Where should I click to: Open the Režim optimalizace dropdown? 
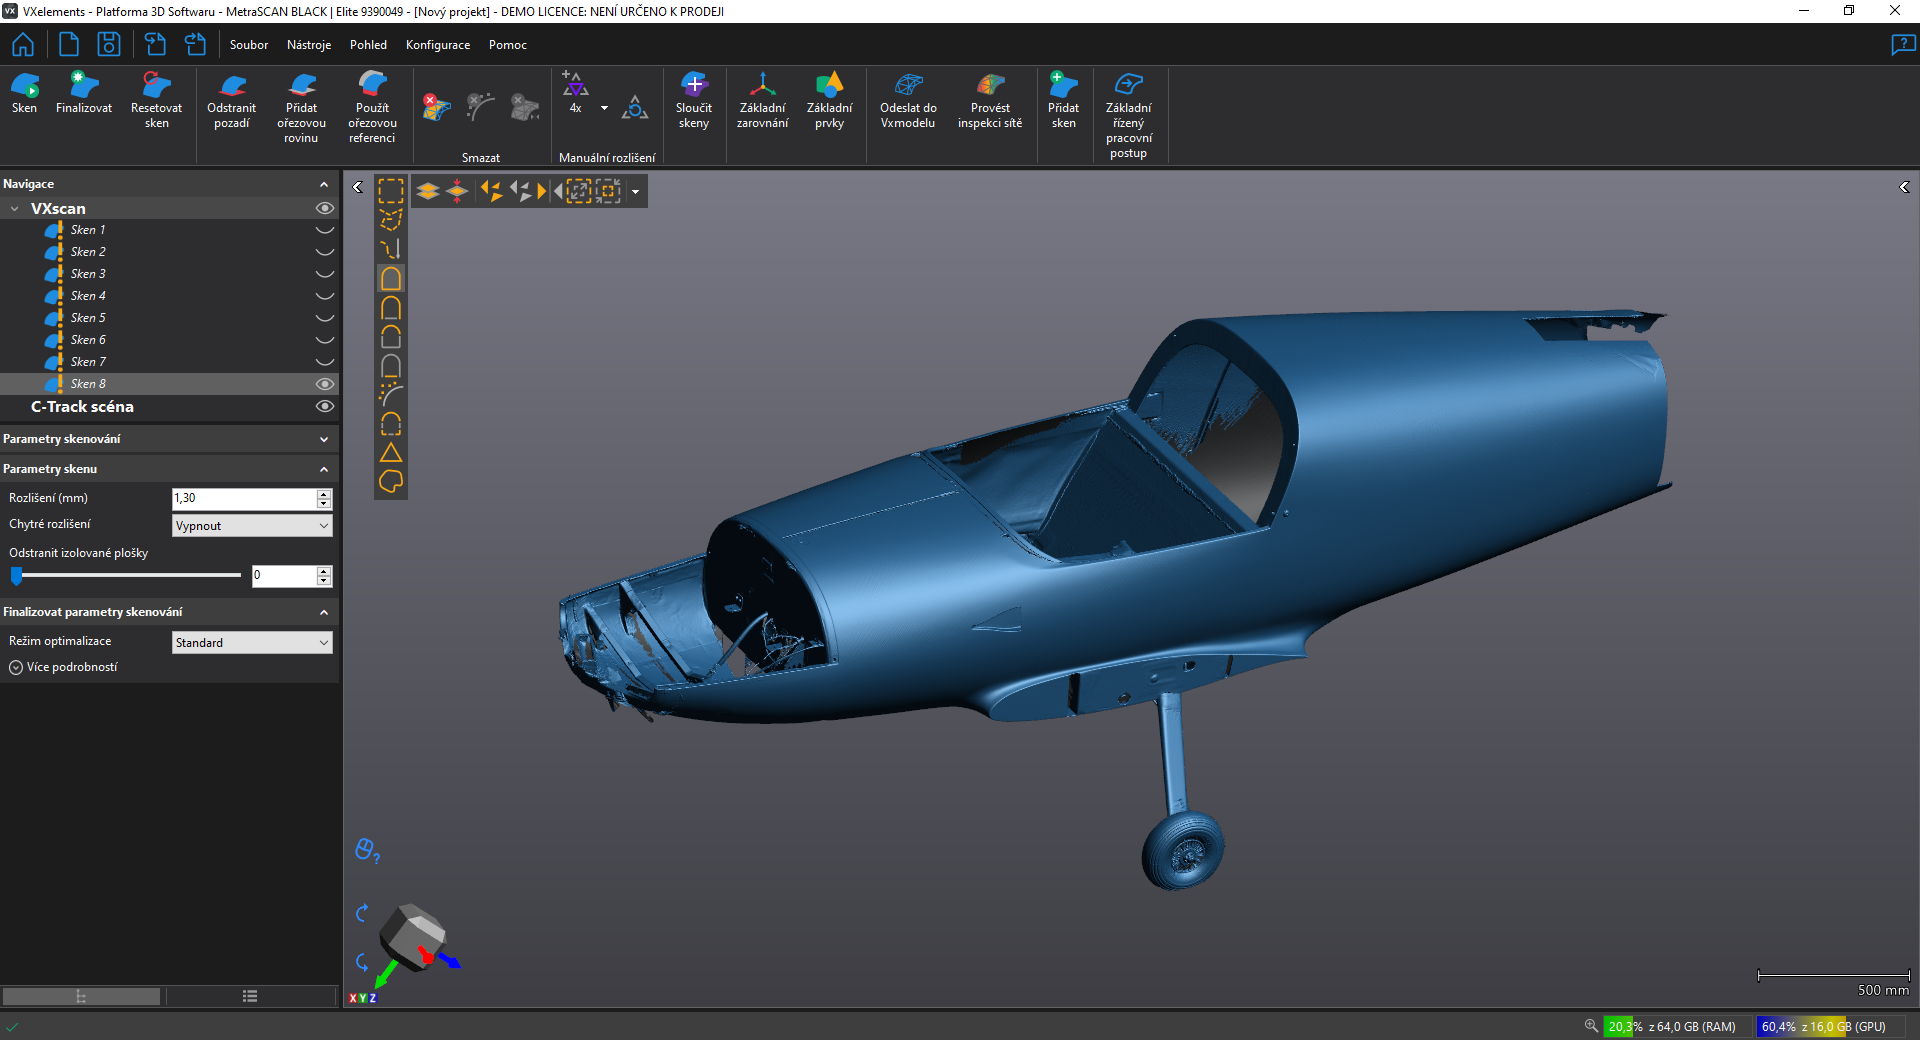pos(252,643)
